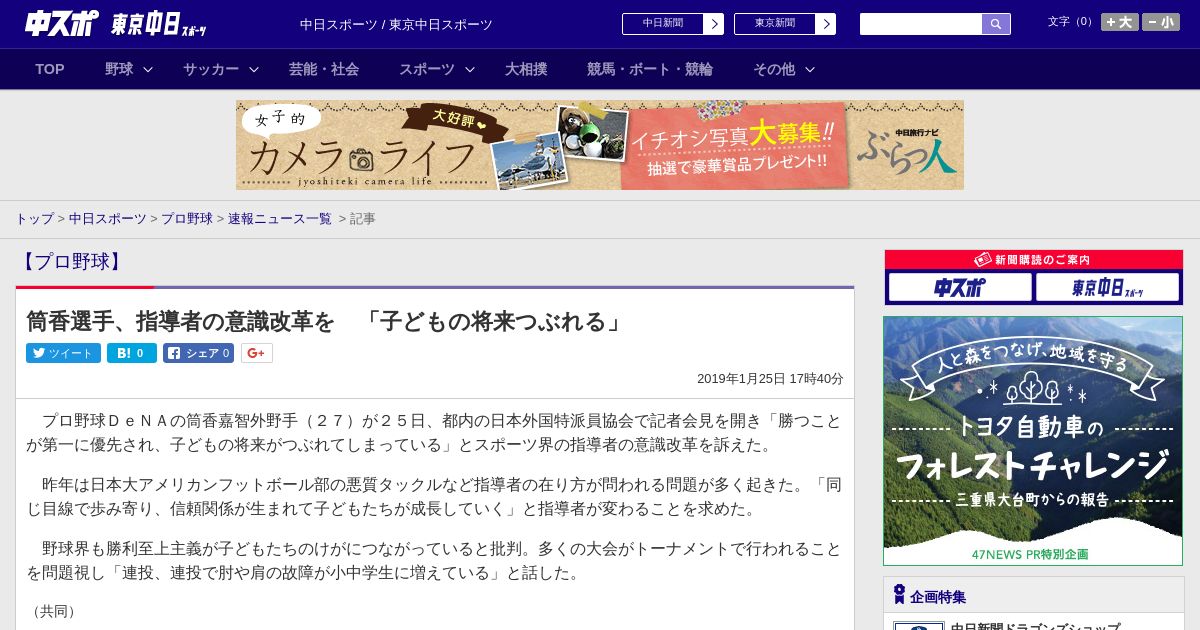Expand the その他 menu dropdown
The image size is (1200, 630).
(784, 69)
